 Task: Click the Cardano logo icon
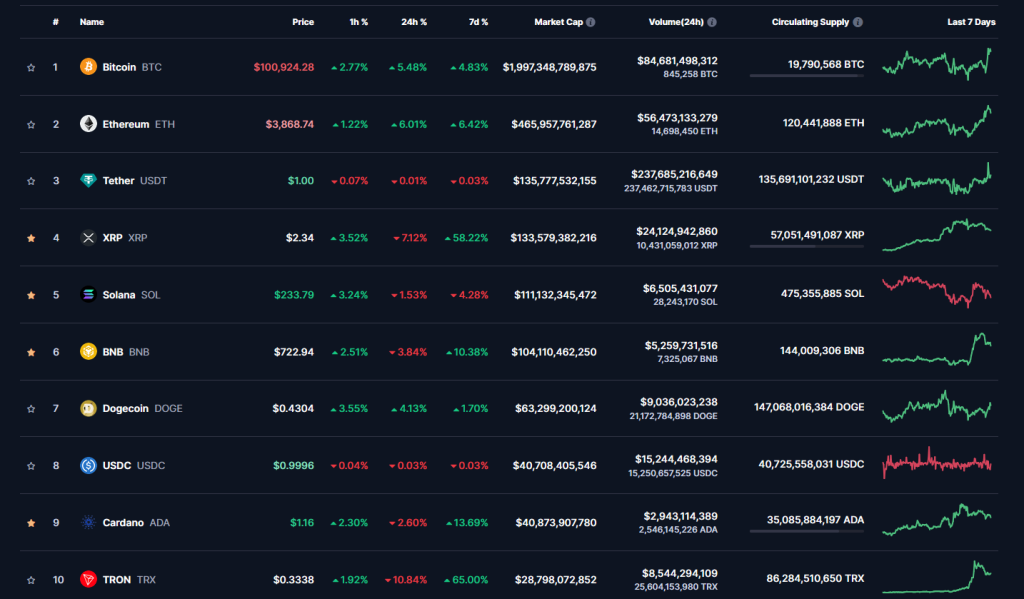(x=88, y=523)
